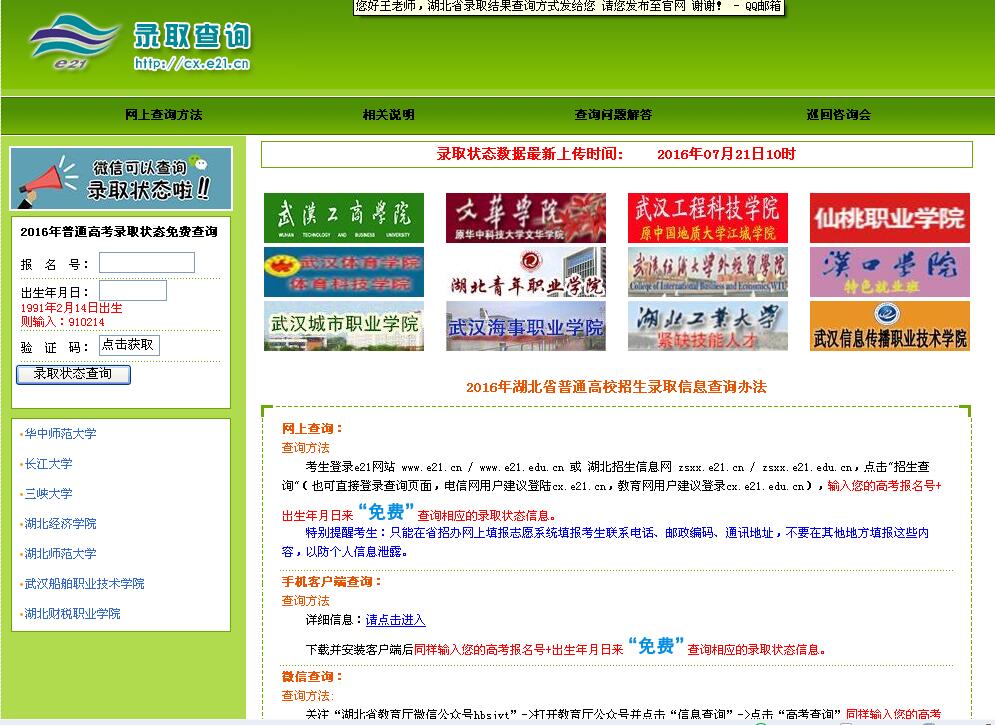Click the 武汉海事职业学院 banner

pos(525,326)
